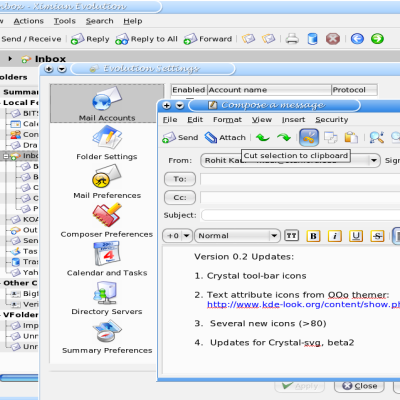Viewport: 400px width, 400px height.
Task: Open Insert menu in compose window
Action: [x=293, y=120]
